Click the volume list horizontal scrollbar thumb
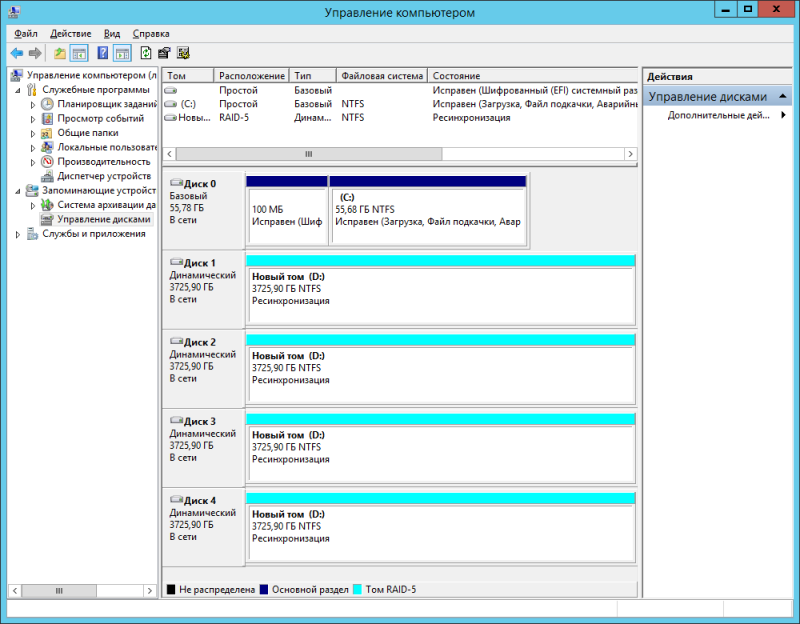This screenshot has height=624, width=800. [x=309, y=154]
